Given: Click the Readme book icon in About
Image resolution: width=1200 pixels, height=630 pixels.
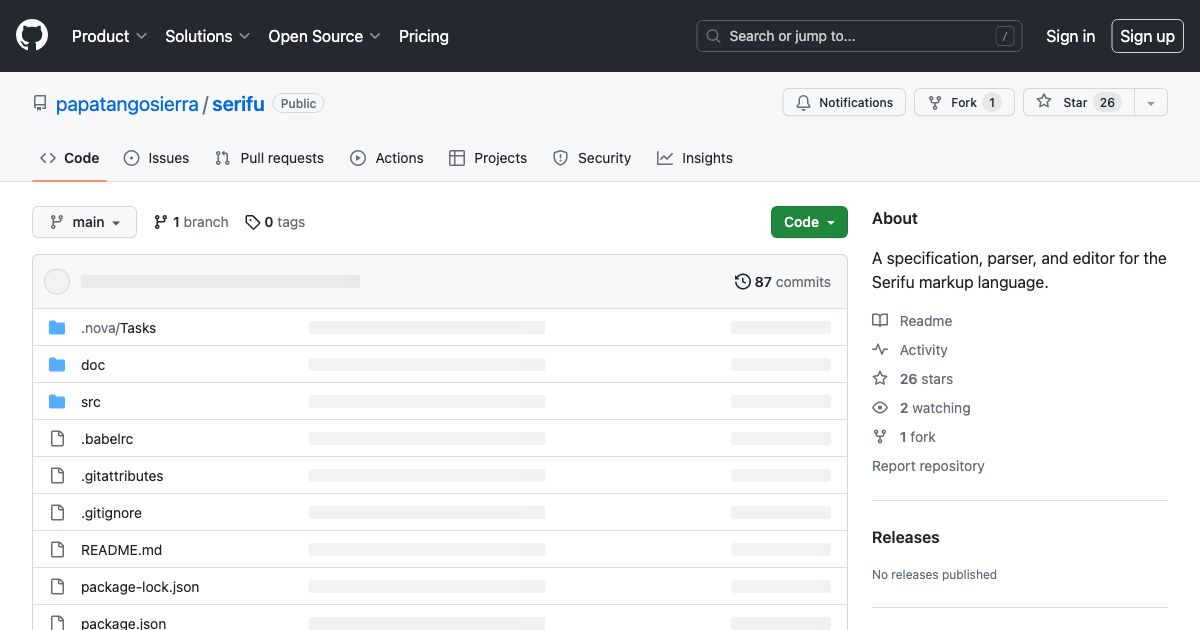Looking at the screenshot, I should 880,320.
